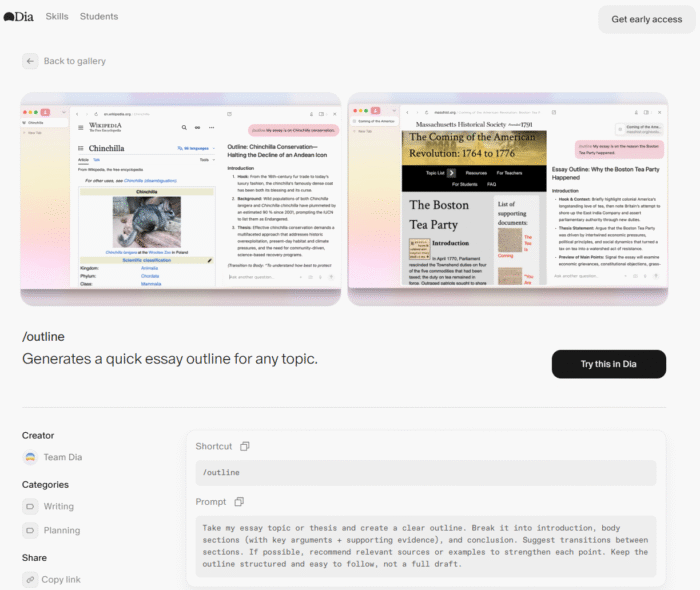Screen dimensions: 700x590
Task: Click the Team Dia avatar icon
Action: point(30,457)
